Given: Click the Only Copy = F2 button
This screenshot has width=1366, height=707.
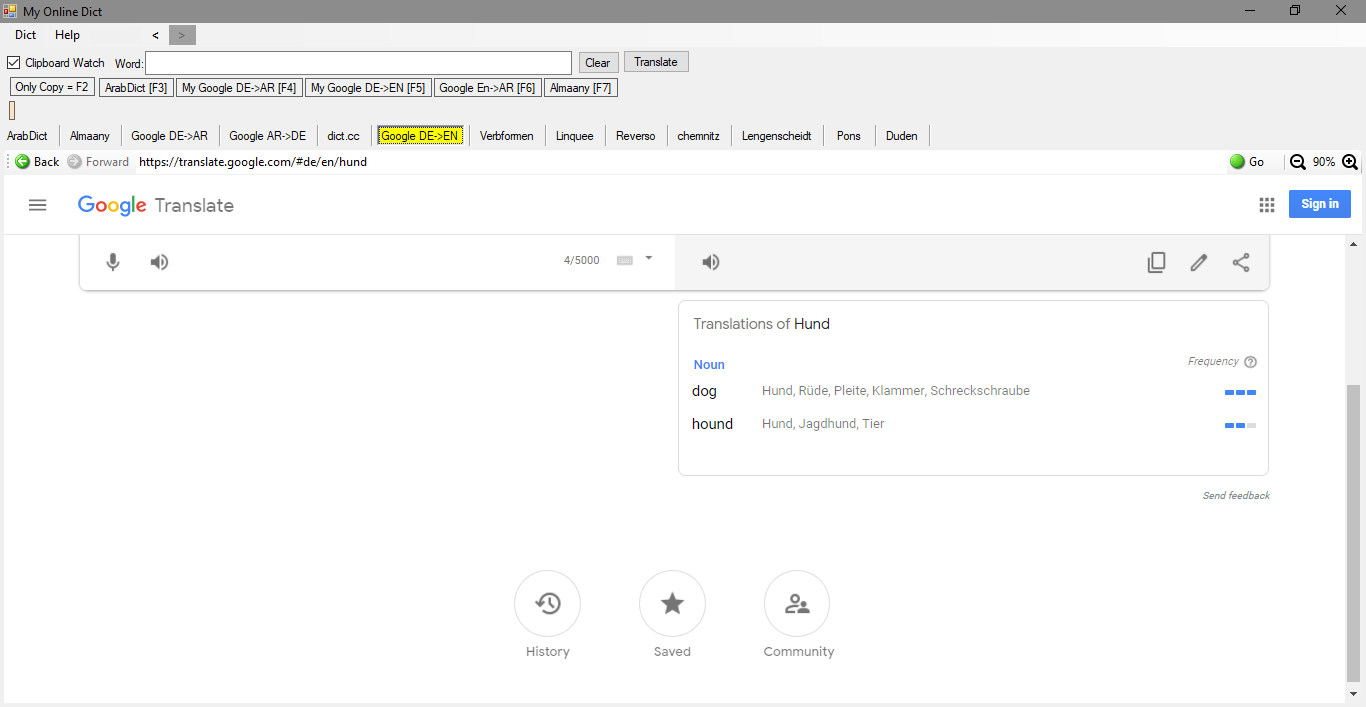Looking at the screenshot, I should point(52,87).
